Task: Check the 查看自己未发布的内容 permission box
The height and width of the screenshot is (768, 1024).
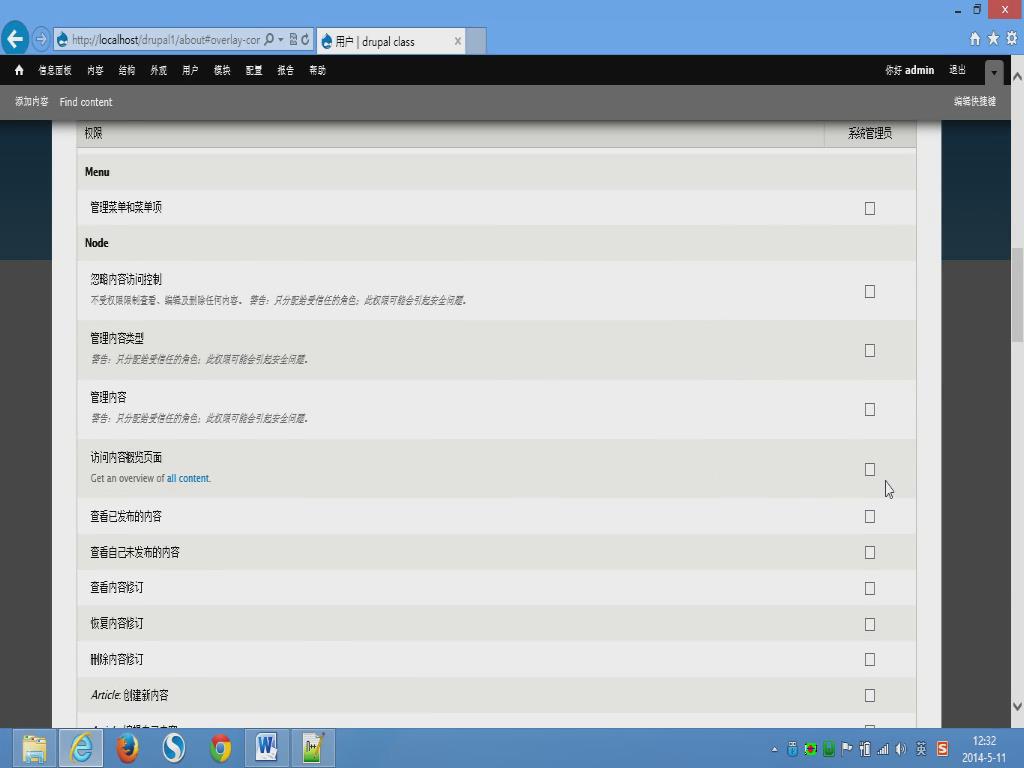Action: 870,552
